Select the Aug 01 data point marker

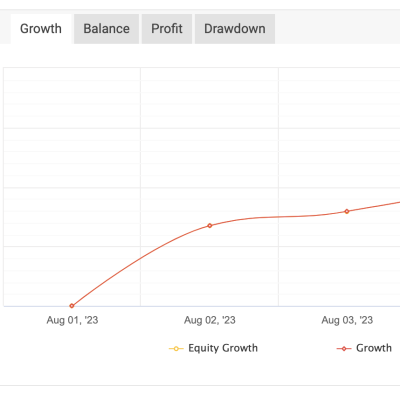pos(72,306)
